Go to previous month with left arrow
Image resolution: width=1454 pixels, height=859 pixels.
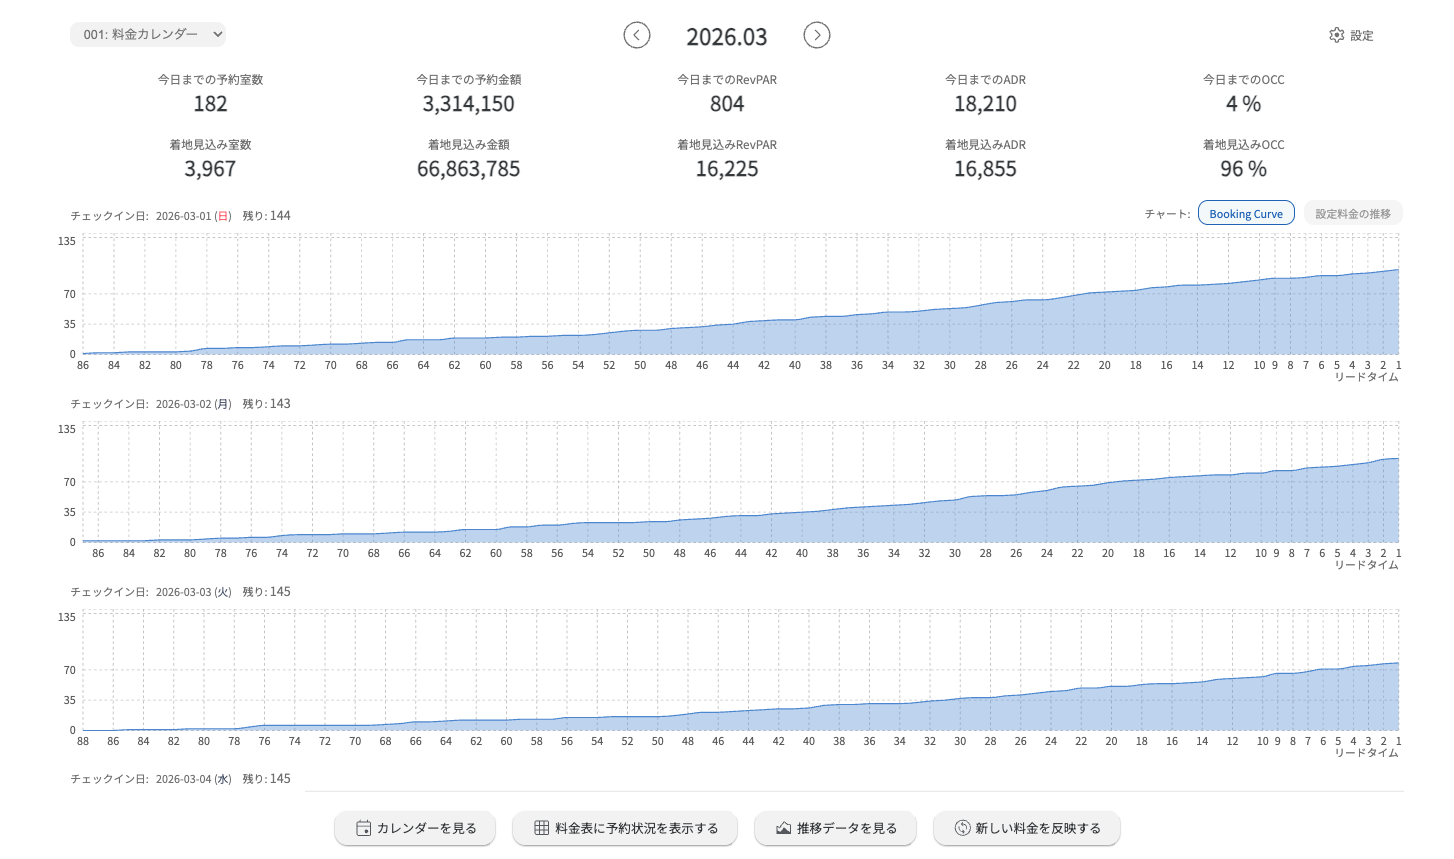pos(637,35)
